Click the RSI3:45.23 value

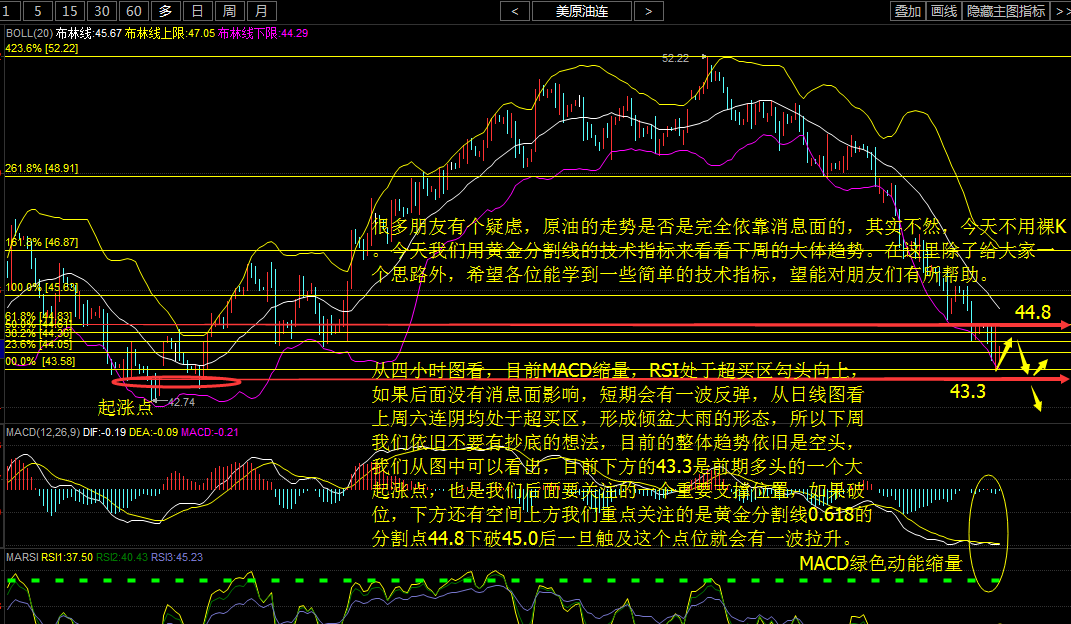click(x=177, y=557)
